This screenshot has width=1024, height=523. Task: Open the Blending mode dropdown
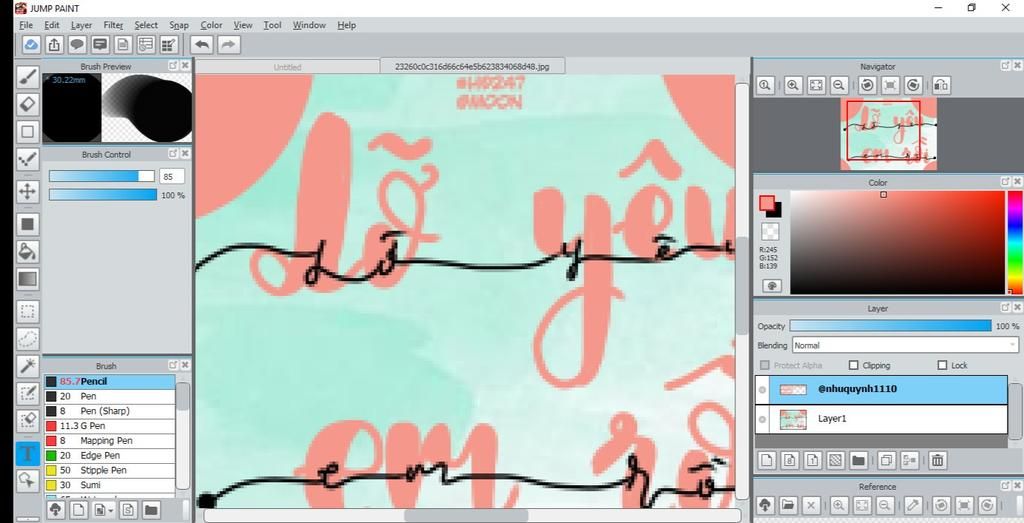(905, 345)
